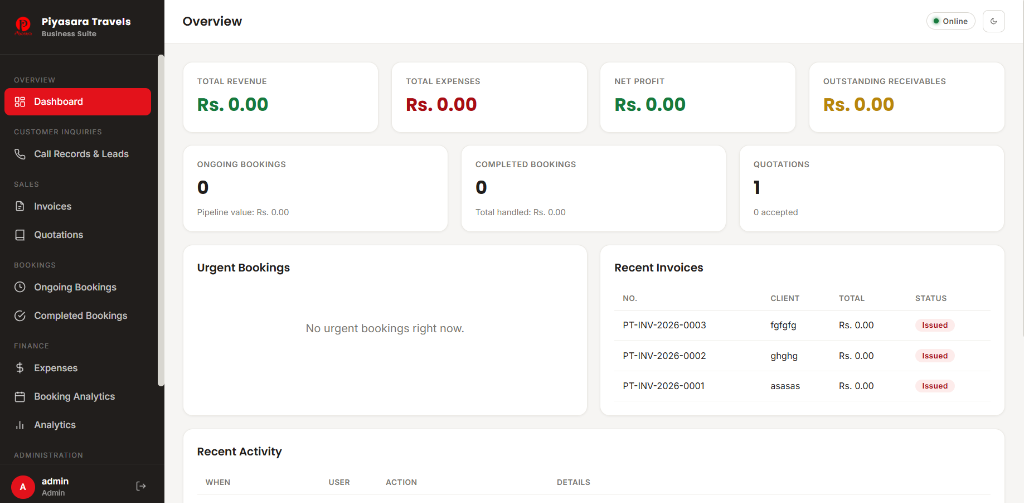1024x503 pixels.
Task: Click the Quotations book icon
Action: tap(20, 235)
